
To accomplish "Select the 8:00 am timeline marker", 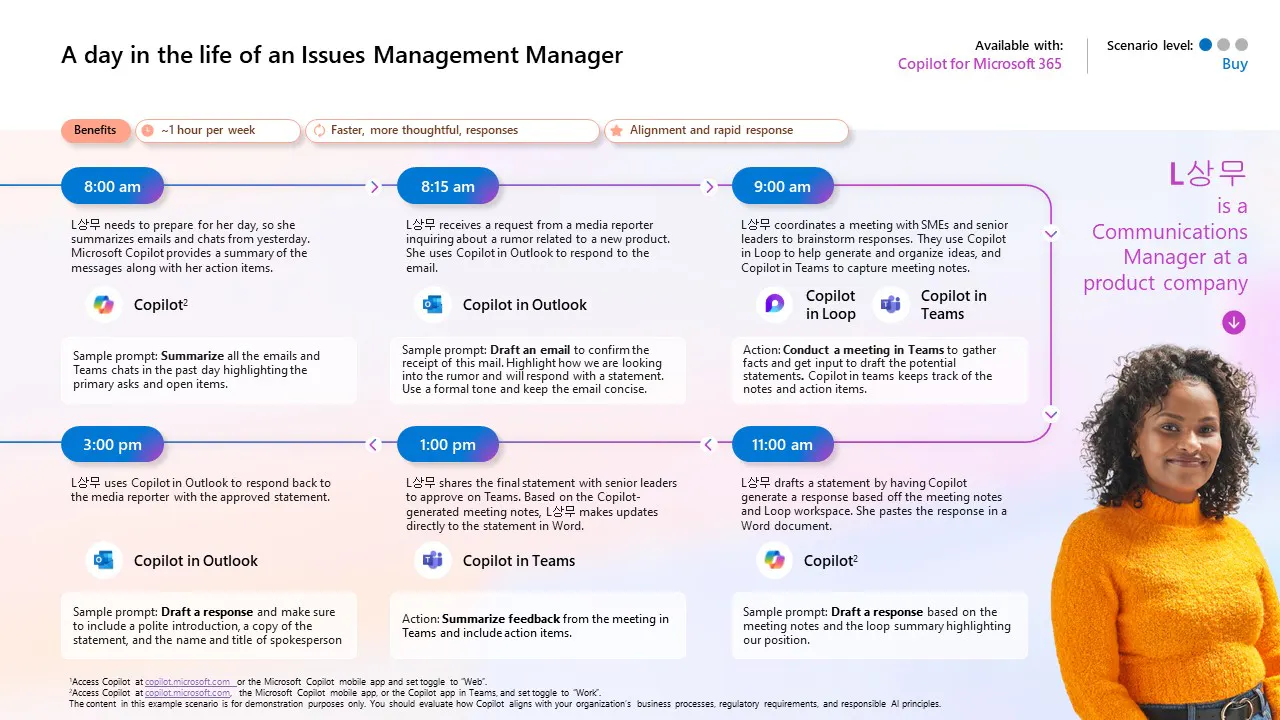I will click(112, 186).
